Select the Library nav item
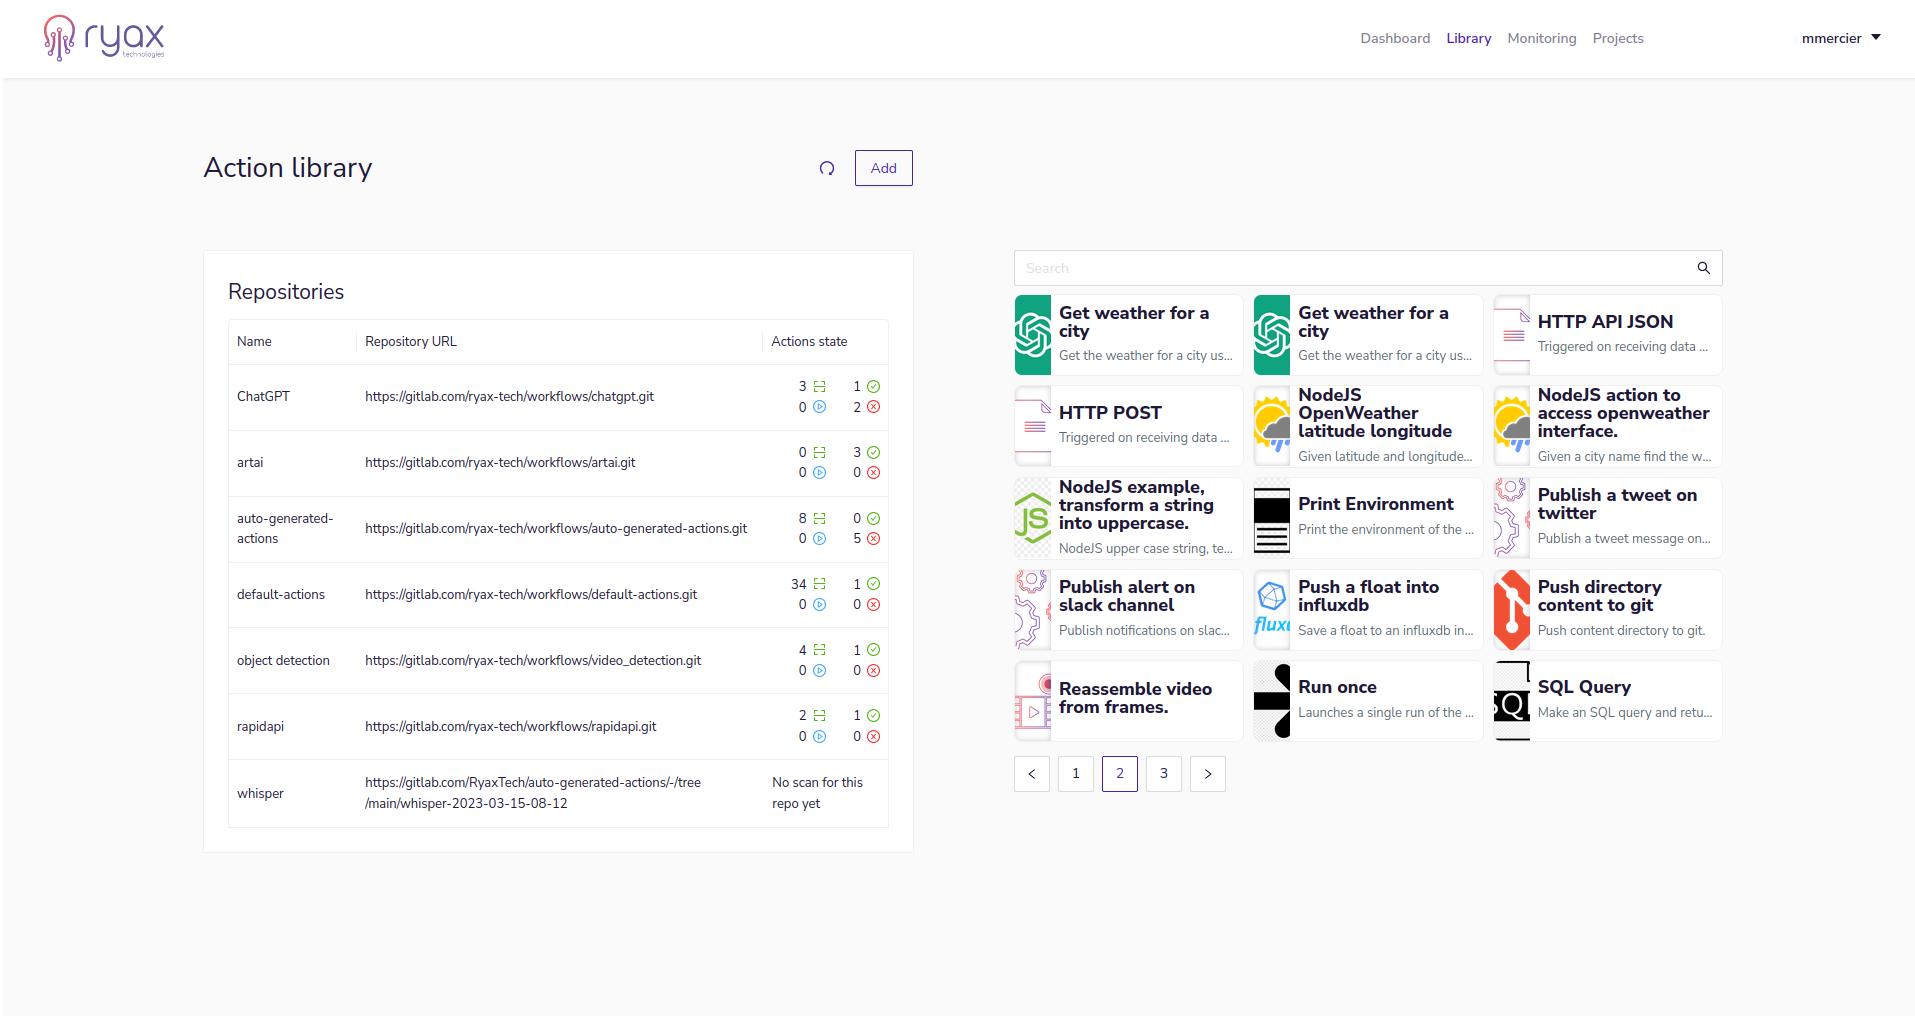 [1468, 38]
